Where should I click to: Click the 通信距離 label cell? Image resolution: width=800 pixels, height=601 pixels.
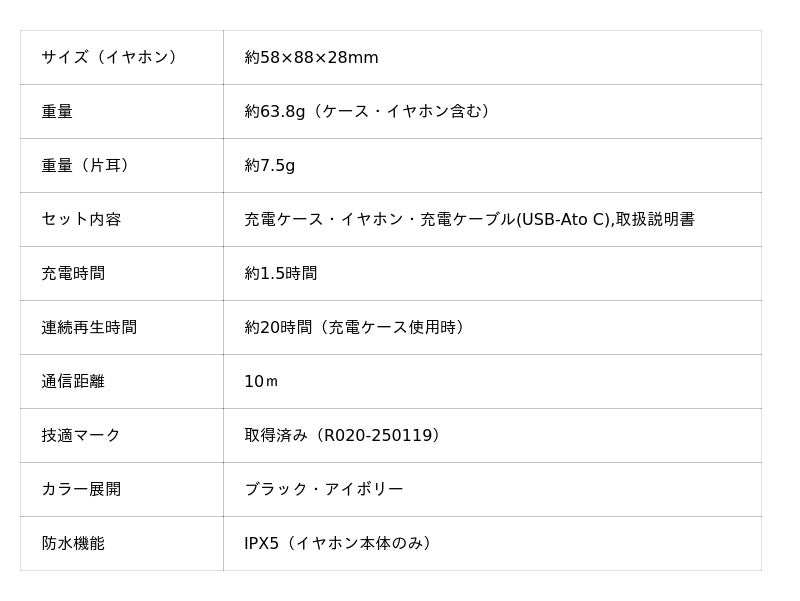point(73,382)
